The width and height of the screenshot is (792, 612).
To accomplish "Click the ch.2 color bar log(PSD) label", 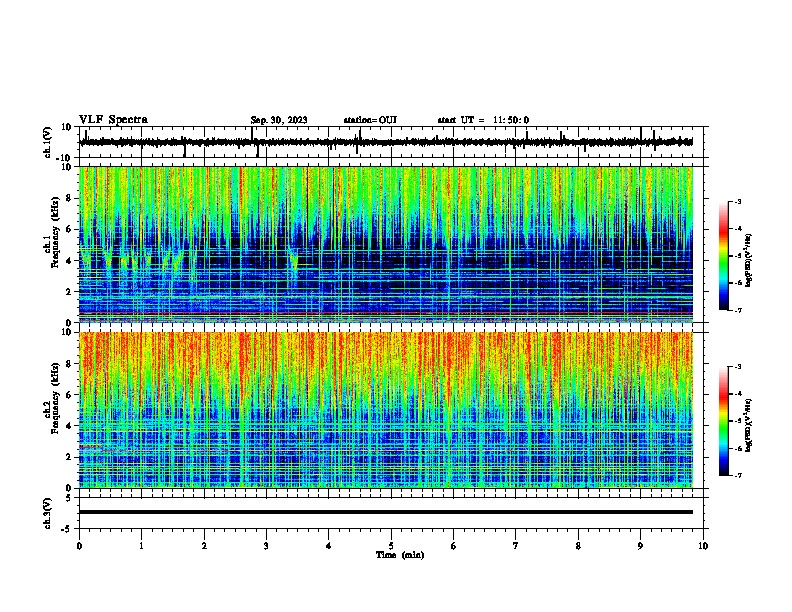I will pos(749,426).
